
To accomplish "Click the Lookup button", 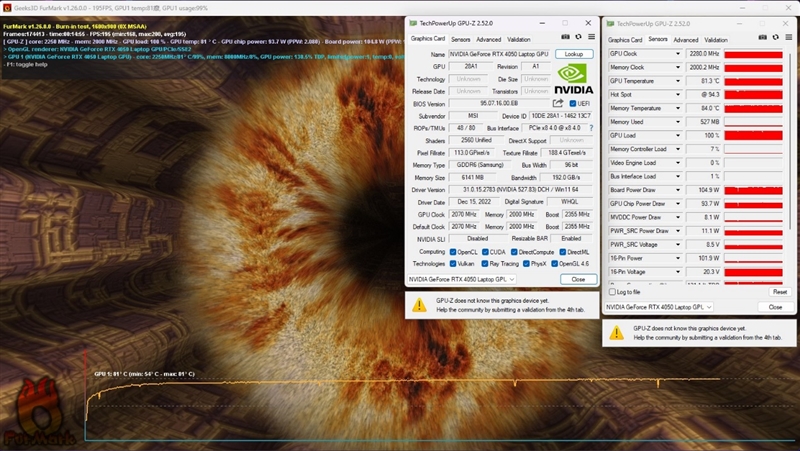I will point(574,54).
